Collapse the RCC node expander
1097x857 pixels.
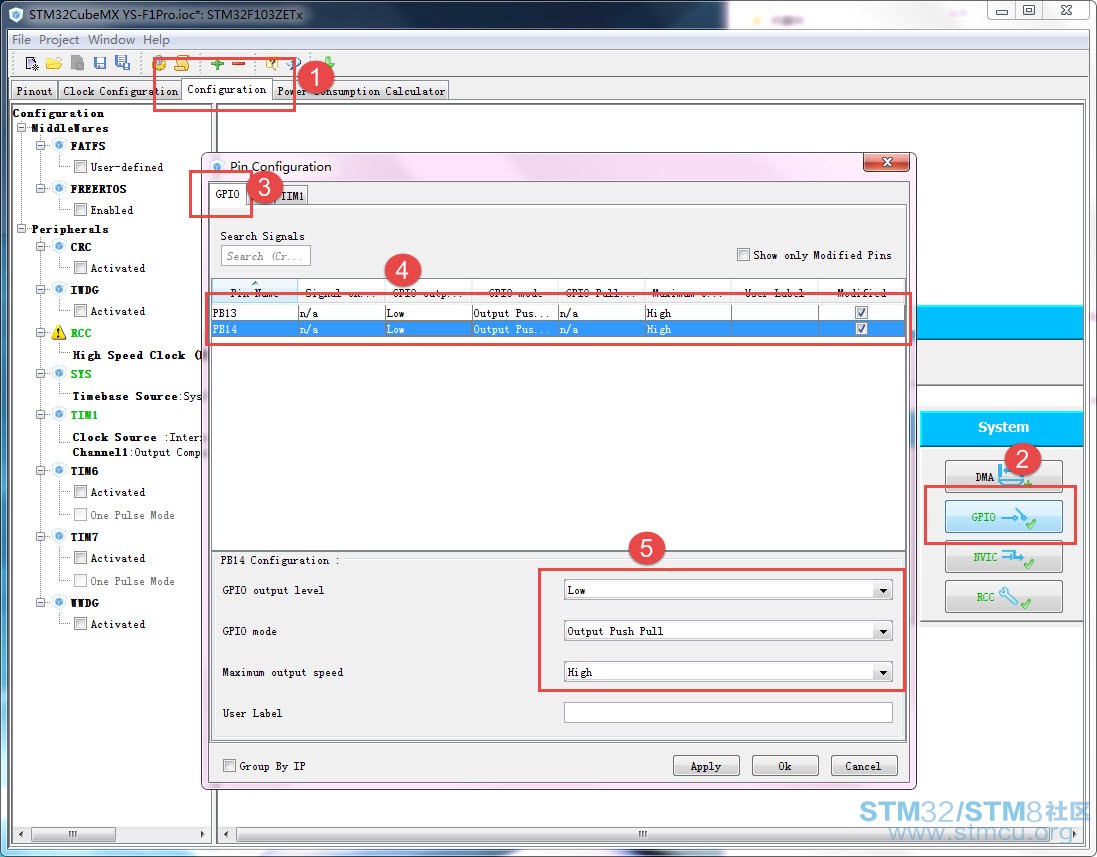pos(41,333)
